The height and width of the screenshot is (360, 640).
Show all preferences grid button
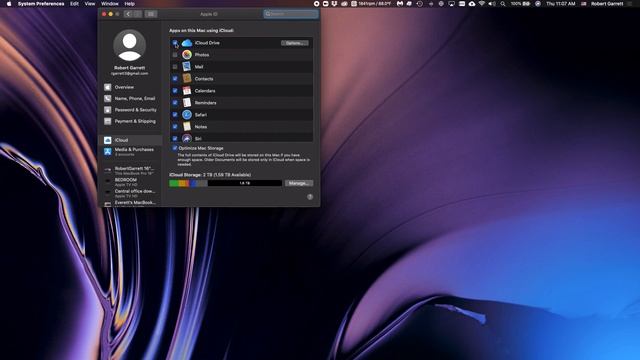coord(151,14)
